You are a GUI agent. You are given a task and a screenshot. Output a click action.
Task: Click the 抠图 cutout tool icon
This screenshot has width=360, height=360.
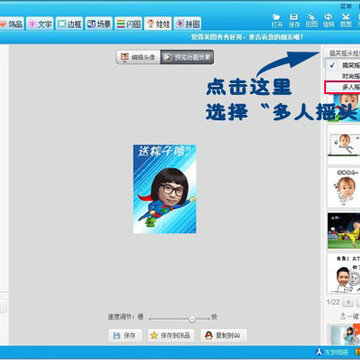click(311, 20)
